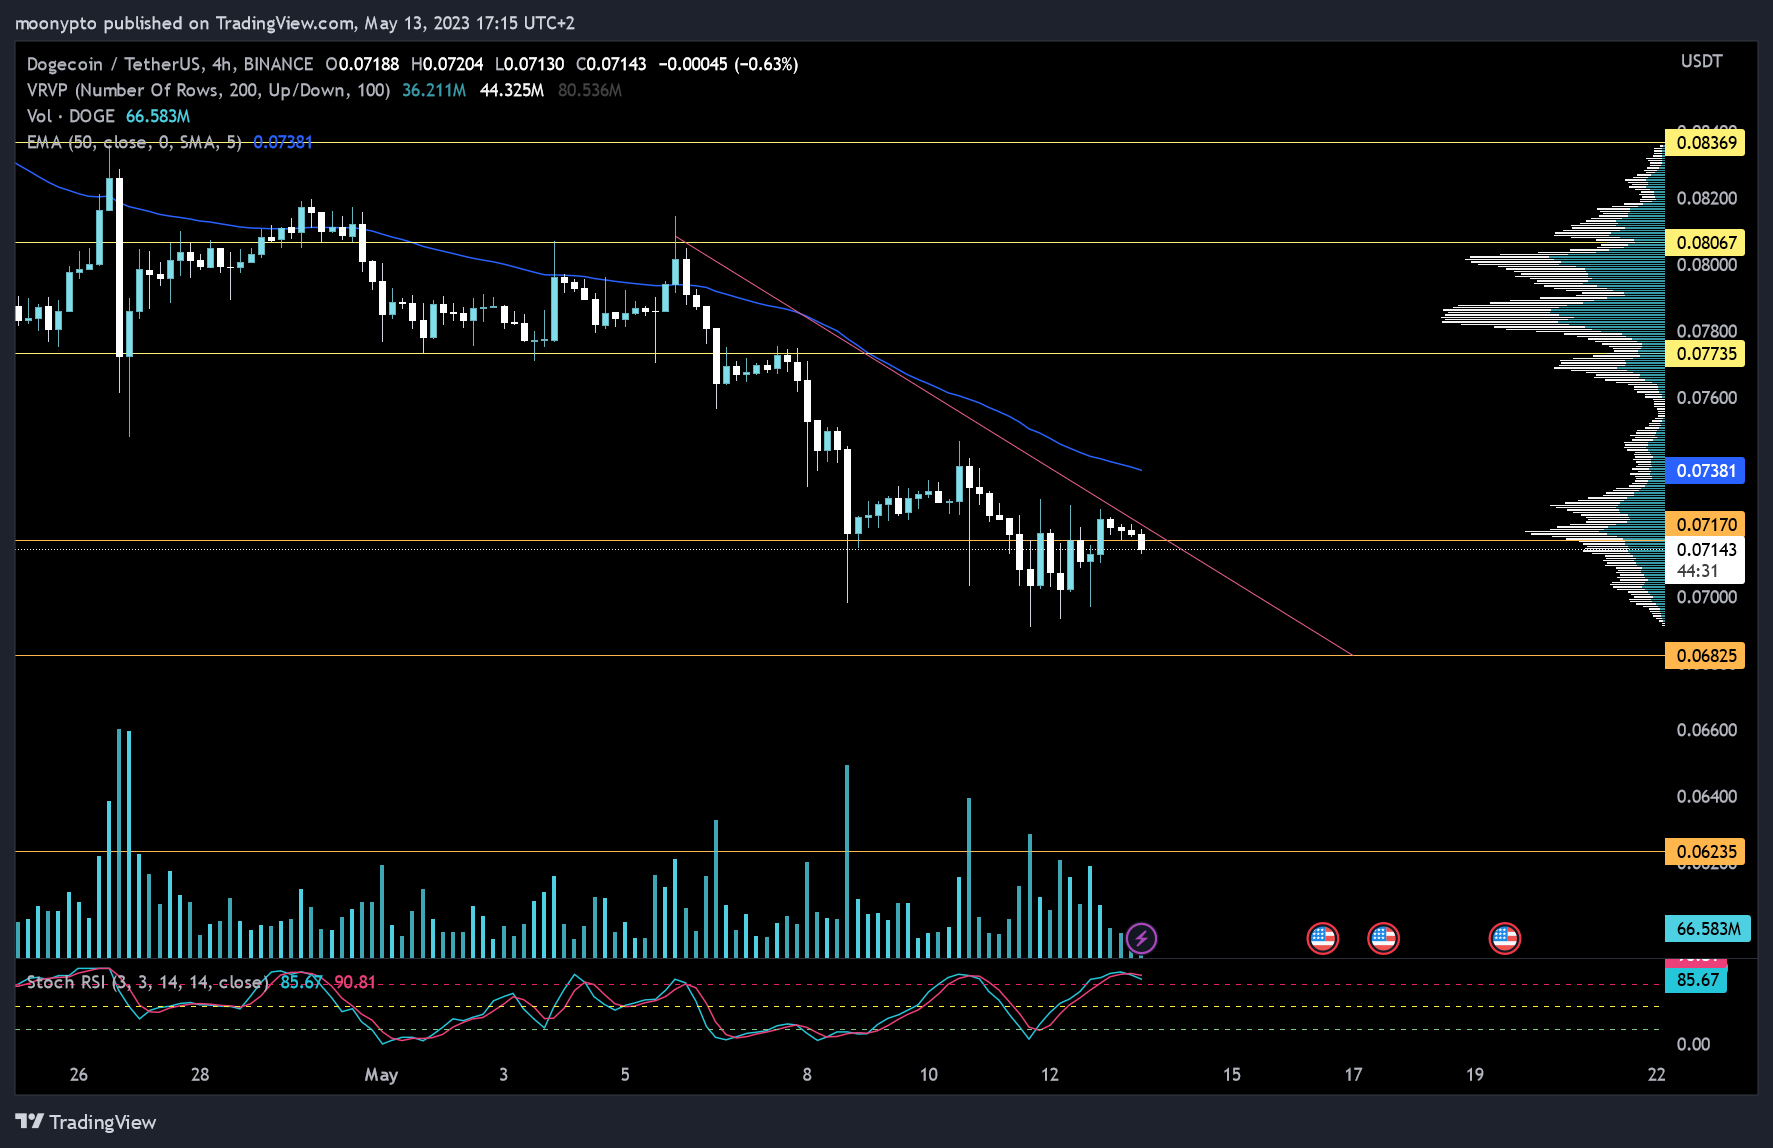Screen dimensions: 1773x1148
Task: Click the moonypto published header text
Action: pyautogui.click(x=295, y=22)
